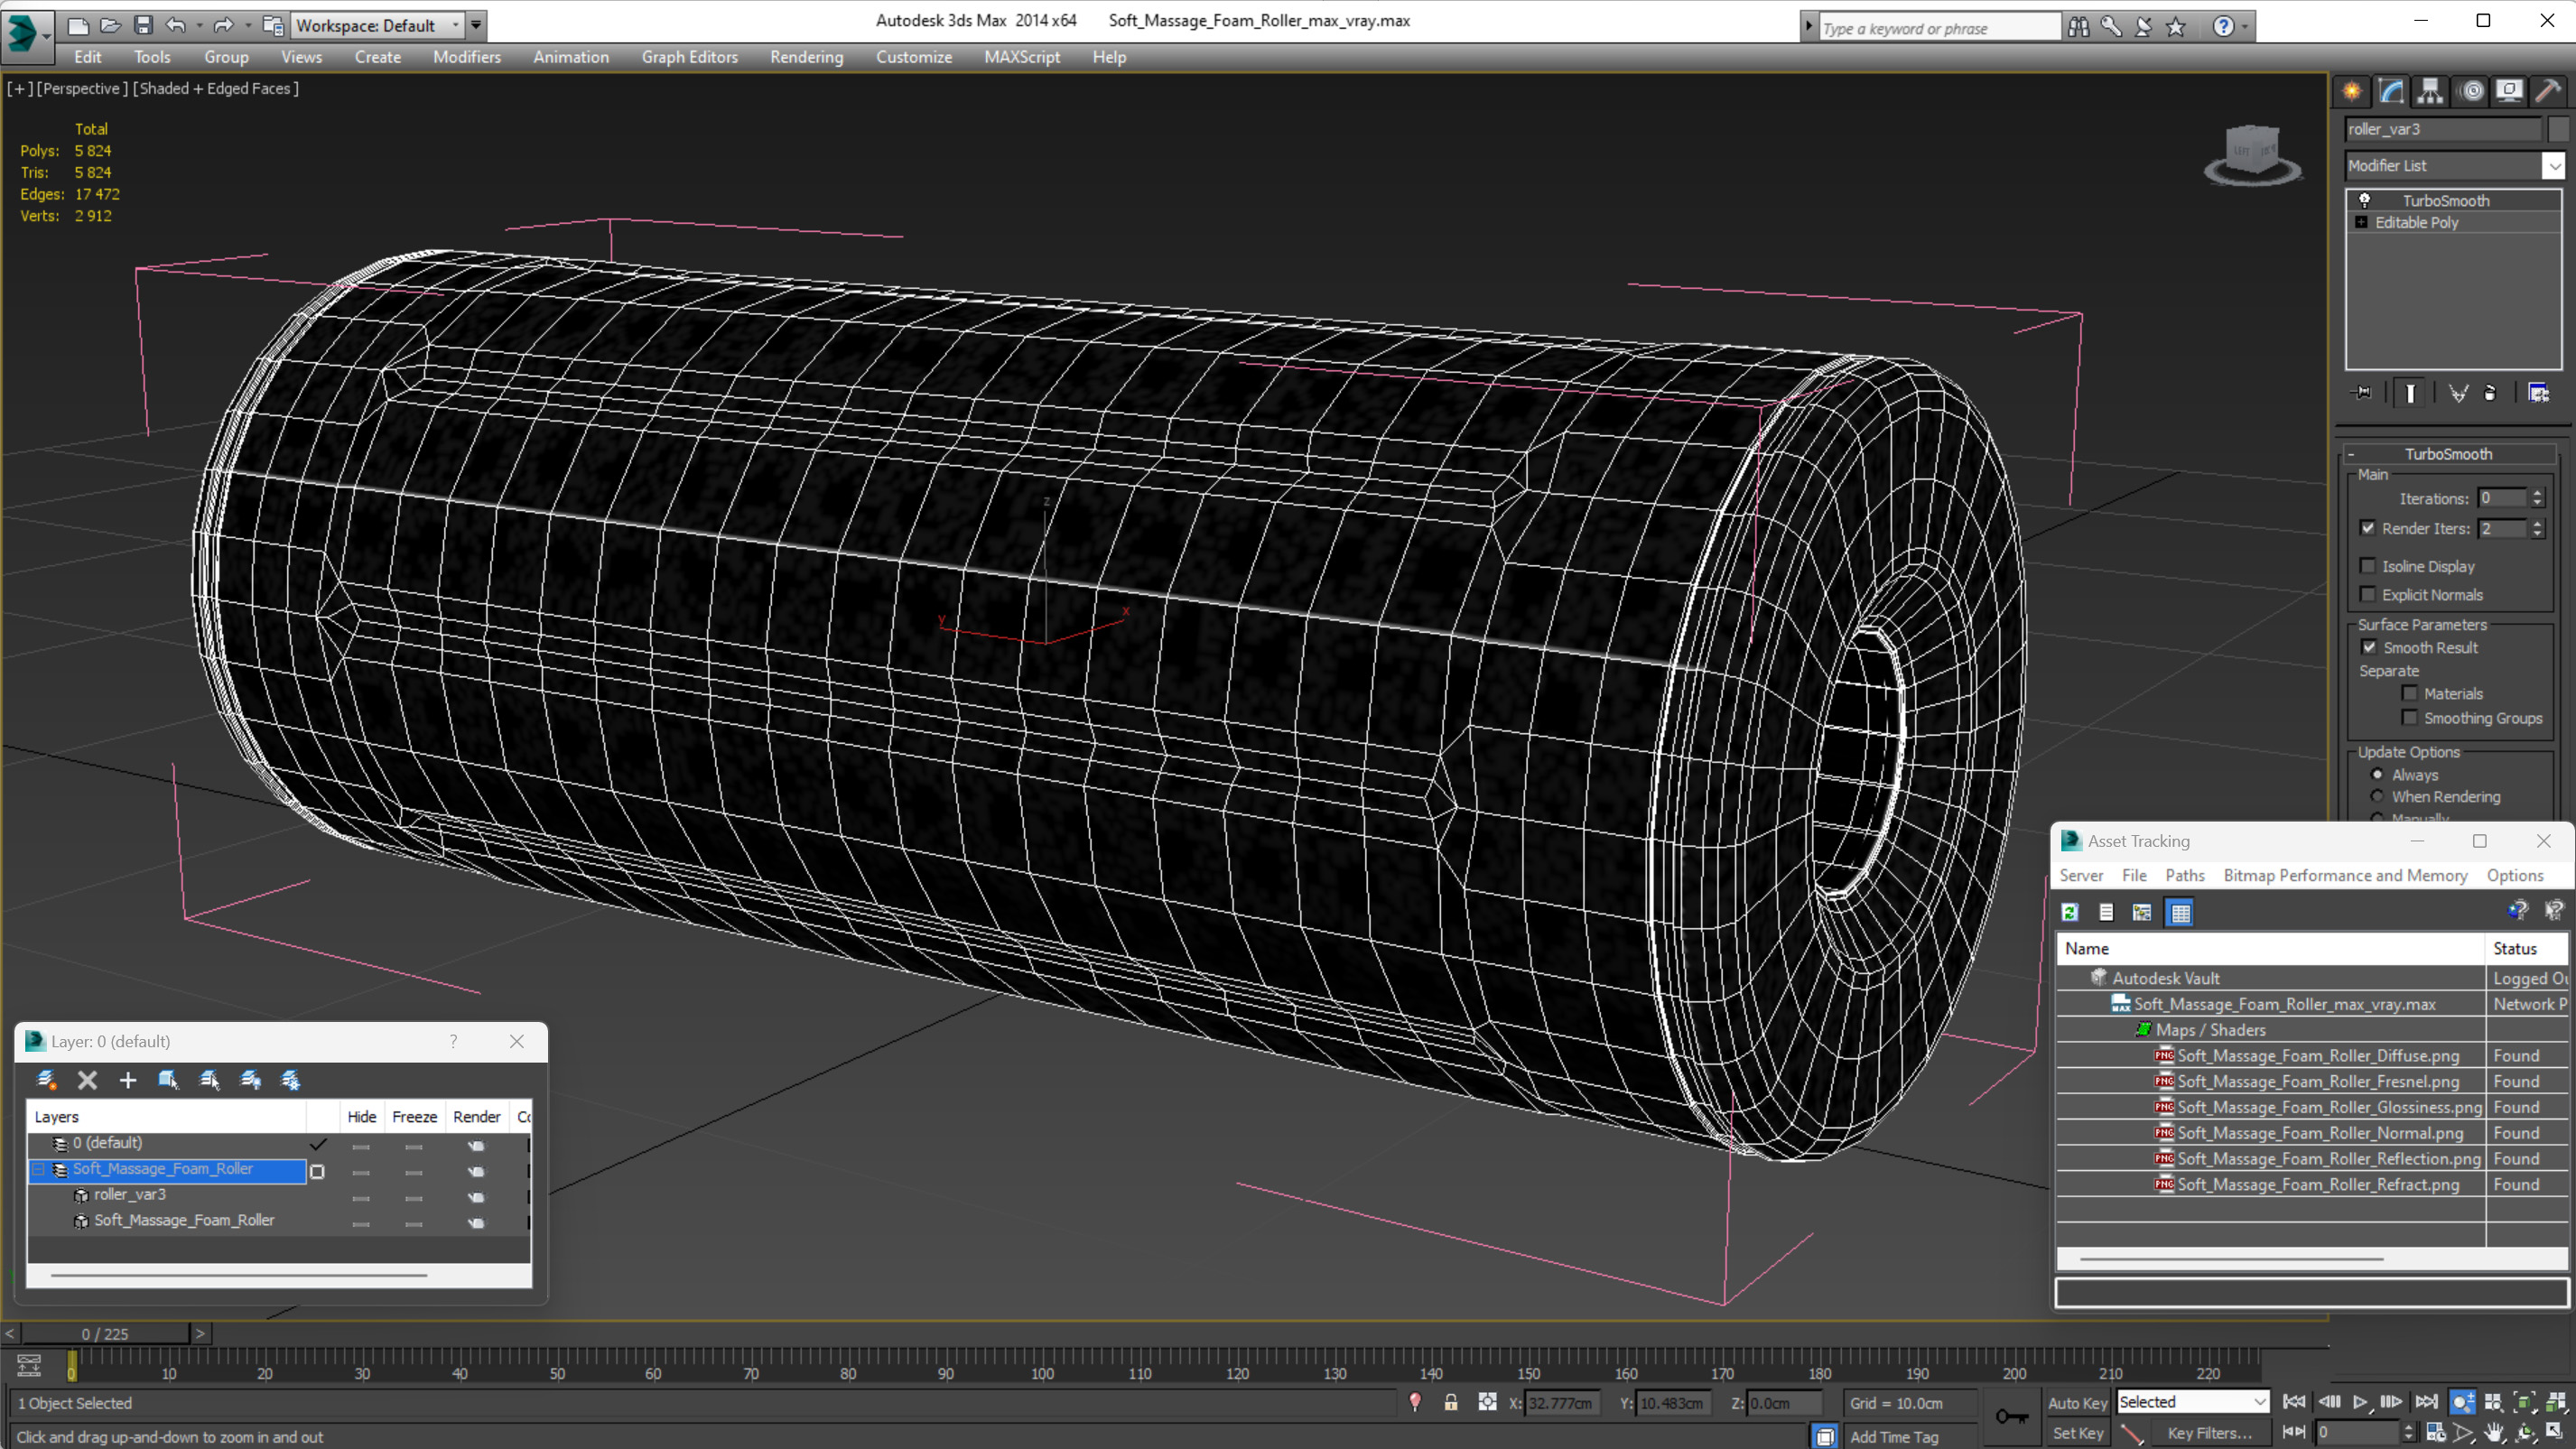
Task: Open Workspace Default dropdown
Action: pos(379,25)
